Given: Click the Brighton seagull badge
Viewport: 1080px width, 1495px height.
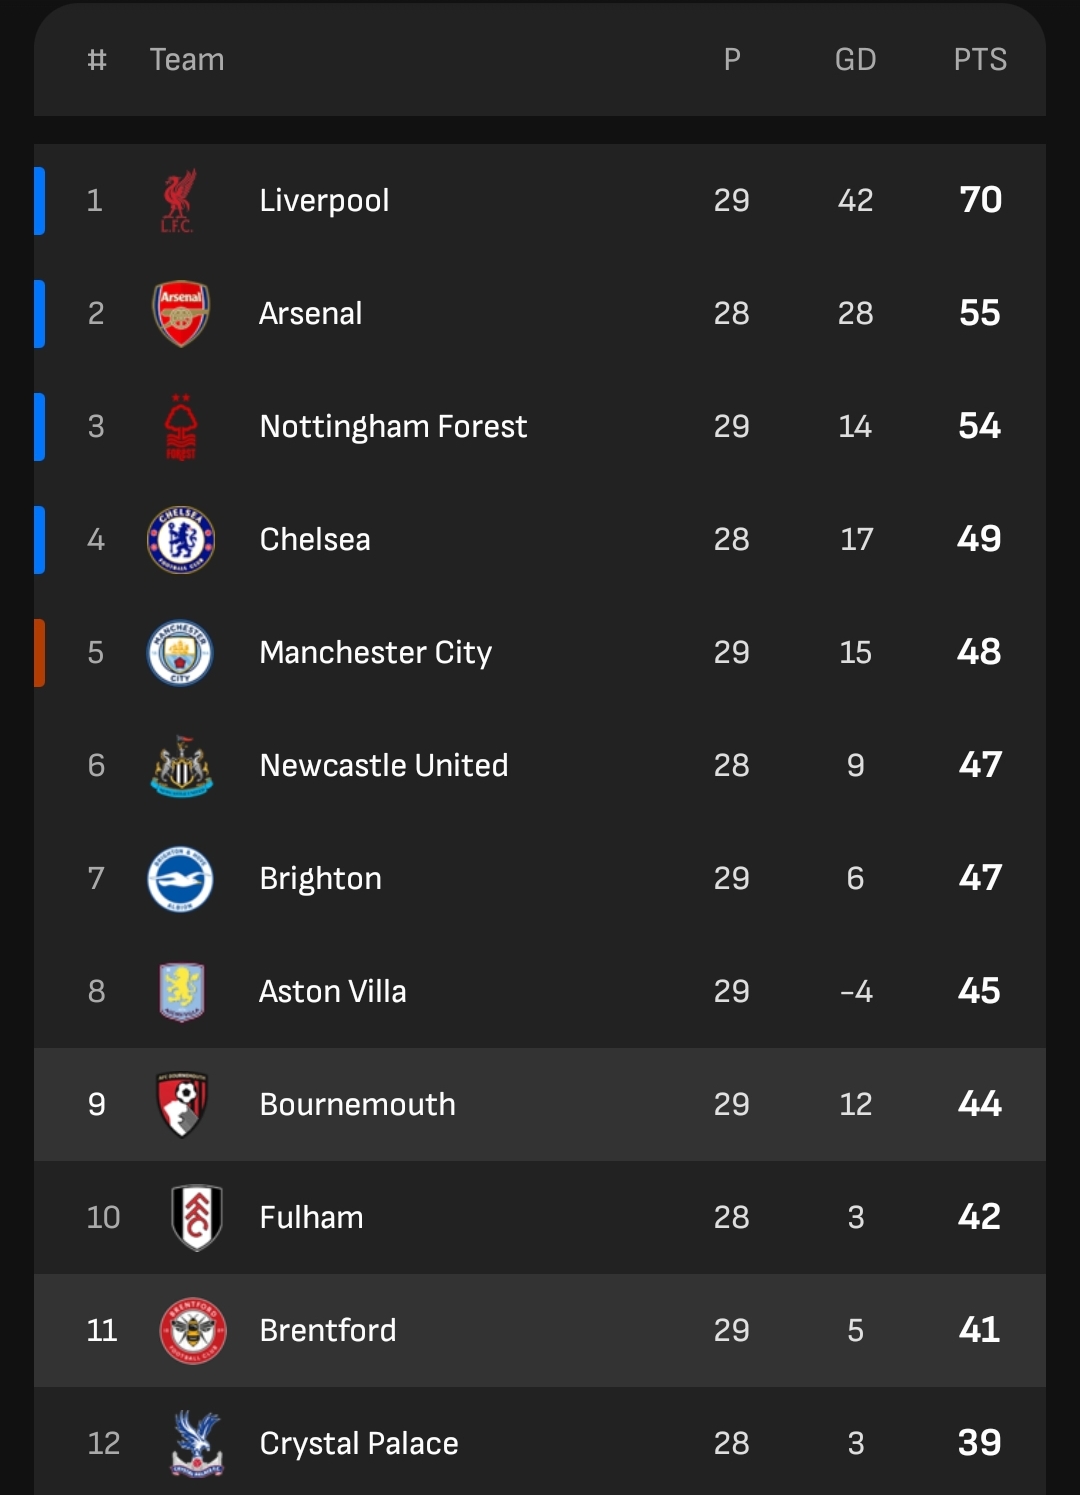Looking at the screenshot, I should (180, 879).
